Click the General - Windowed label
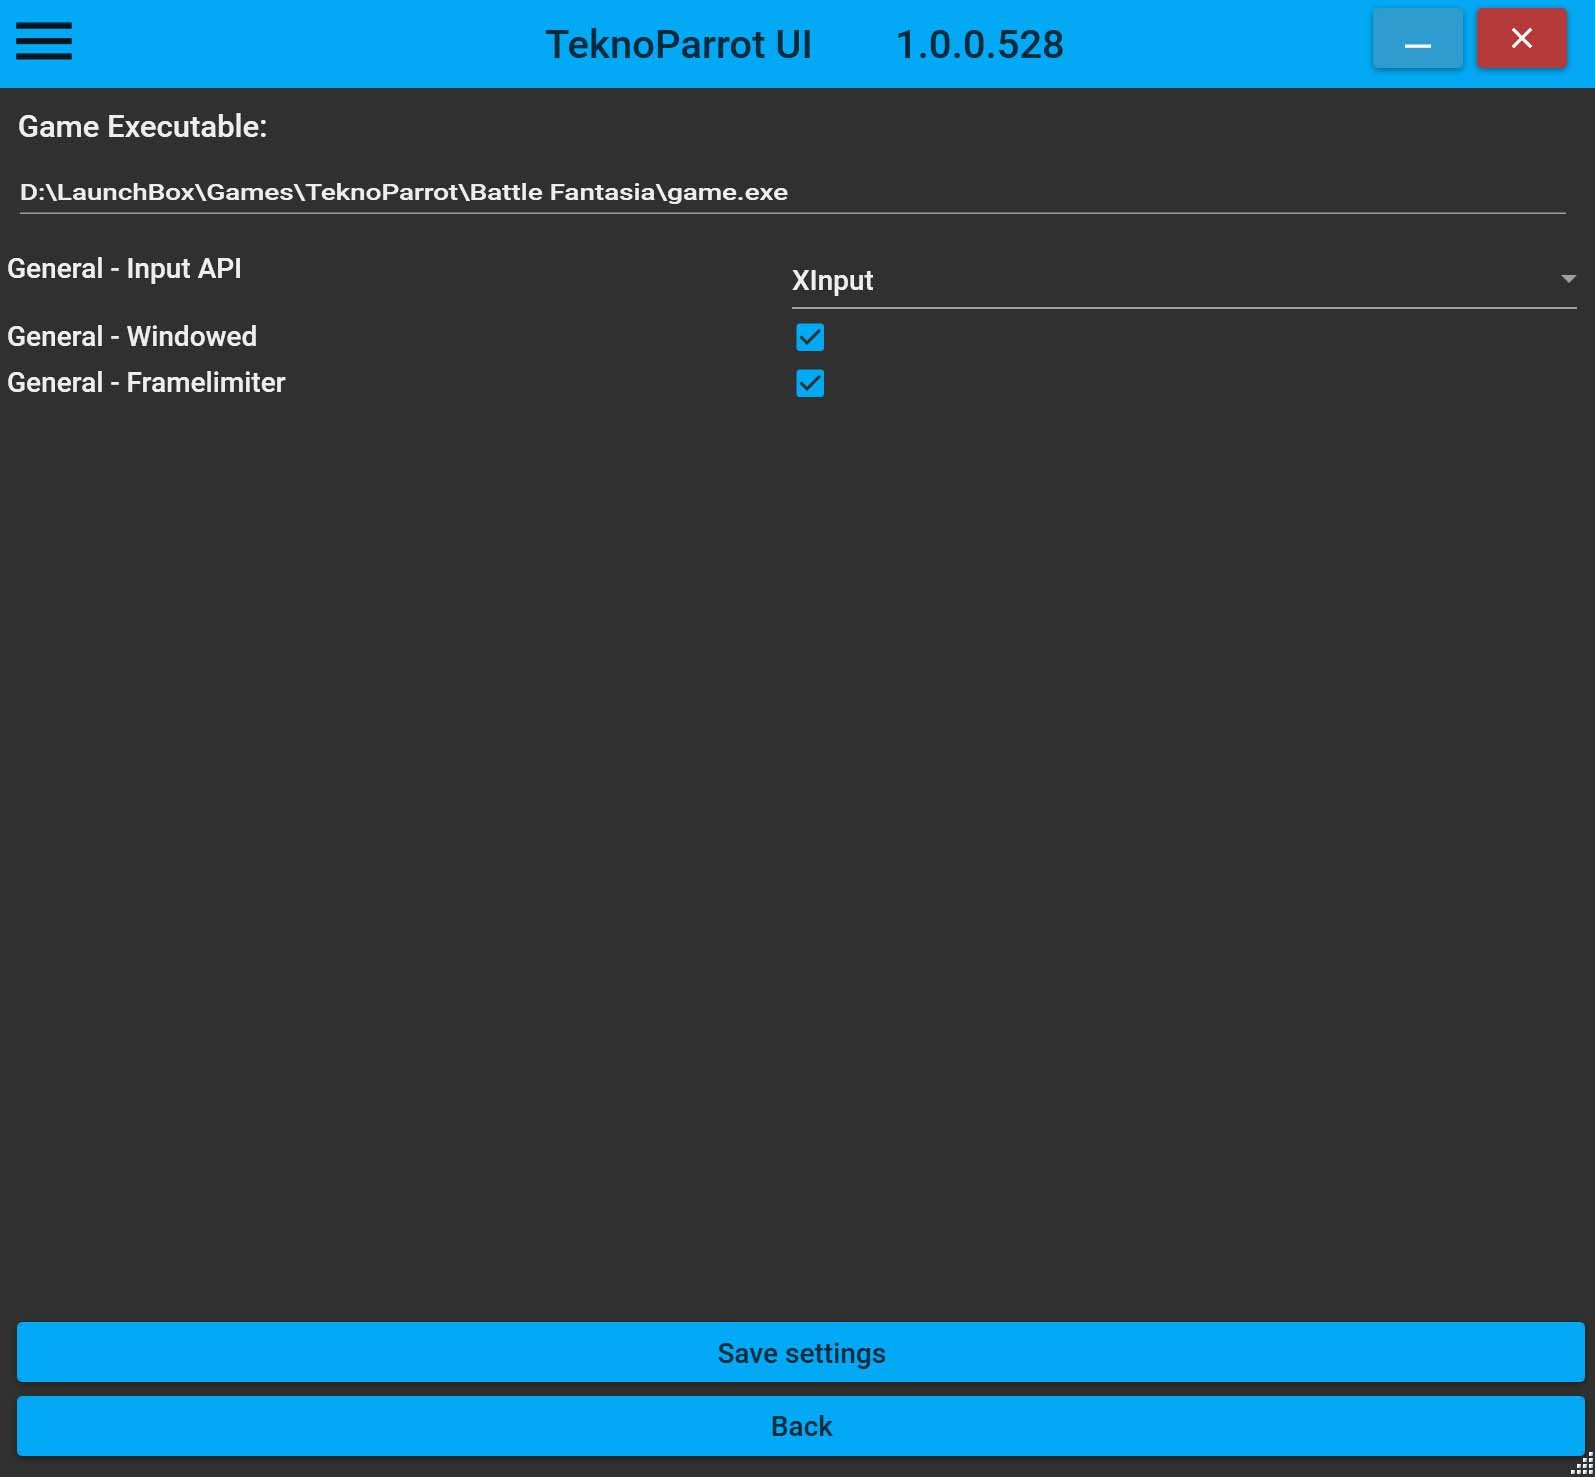 click(x=132, y=336)
